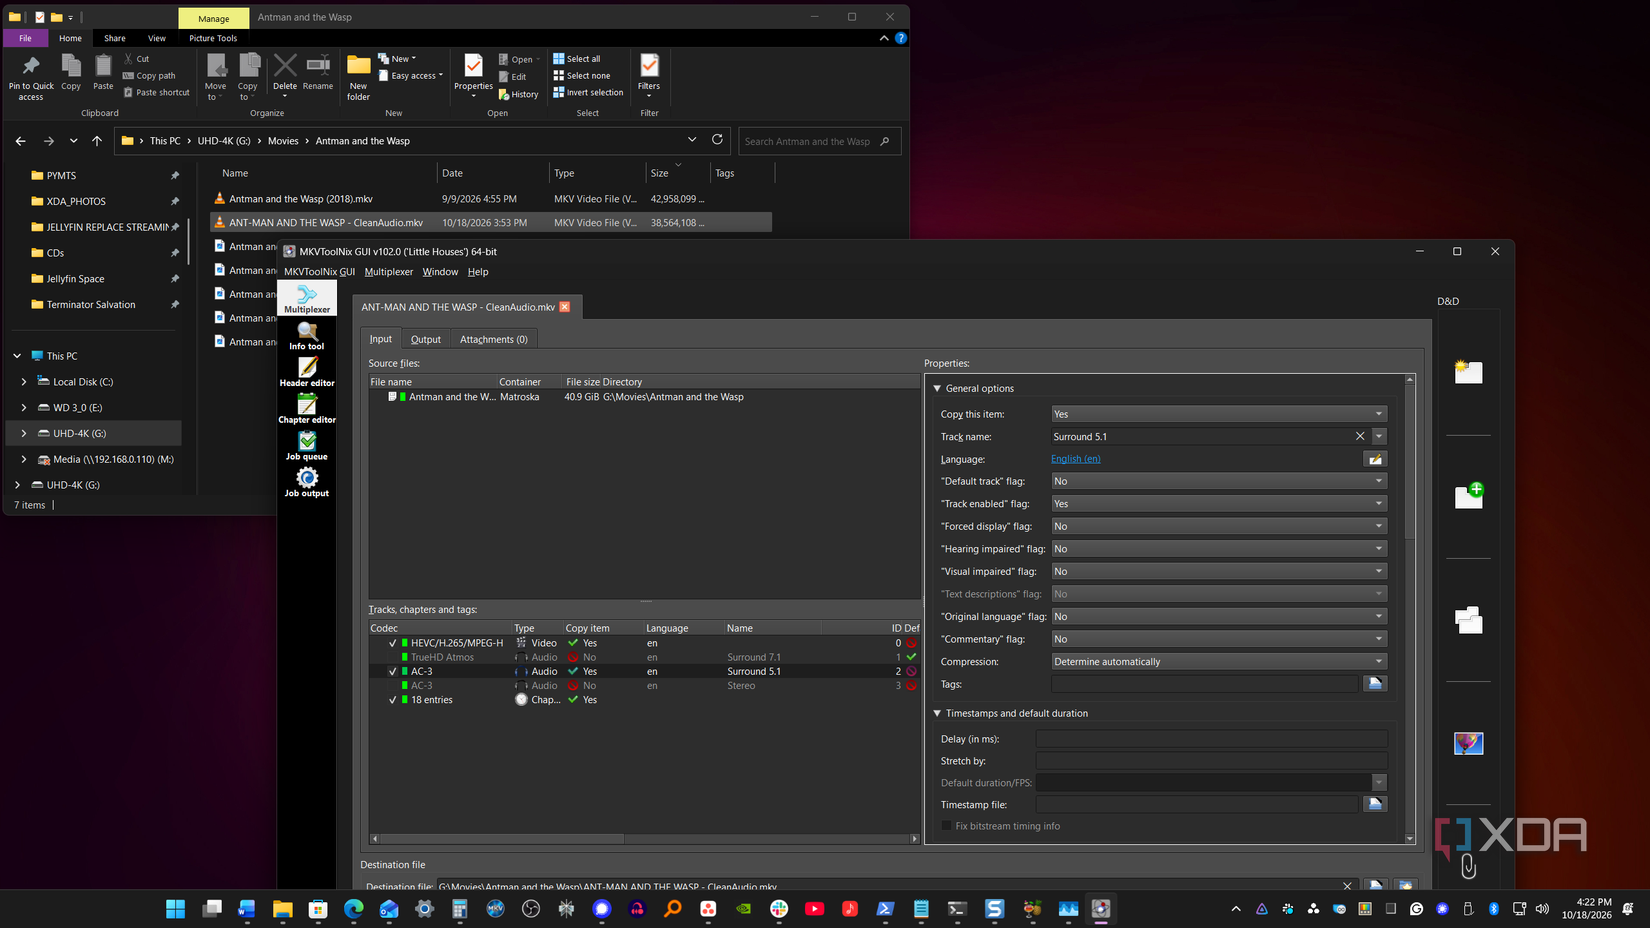Screen dimensions: 1650x928
Task: Click the Up arrow in Explorer navigation
Action: coord(97,141)
